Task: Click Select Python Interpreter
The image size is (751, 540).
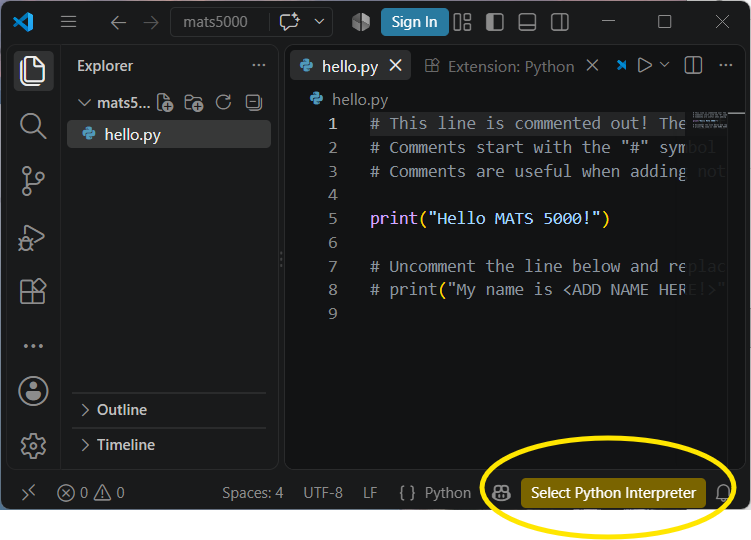Action: [x=613, y=493]
